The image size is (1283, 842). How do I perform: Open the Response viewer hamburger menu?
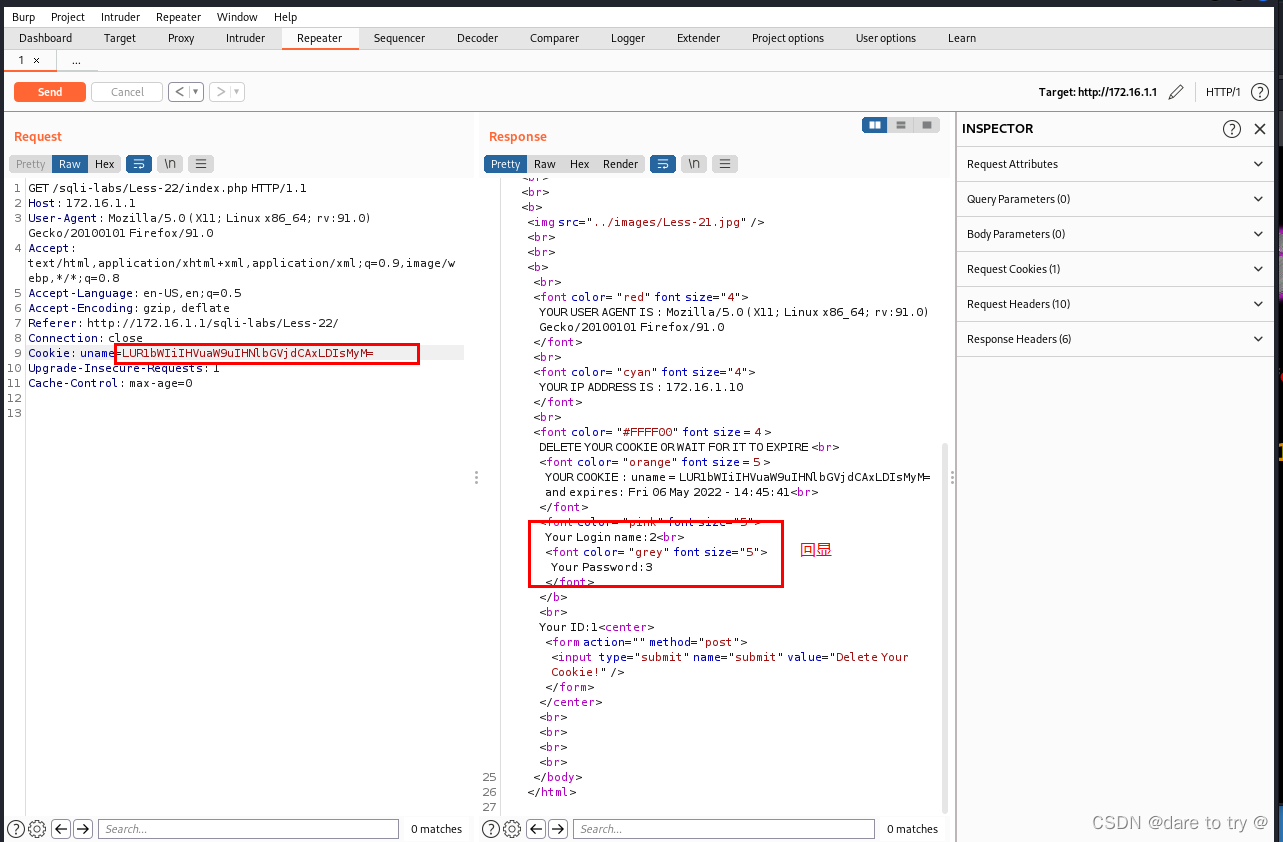tap(725, 164)
